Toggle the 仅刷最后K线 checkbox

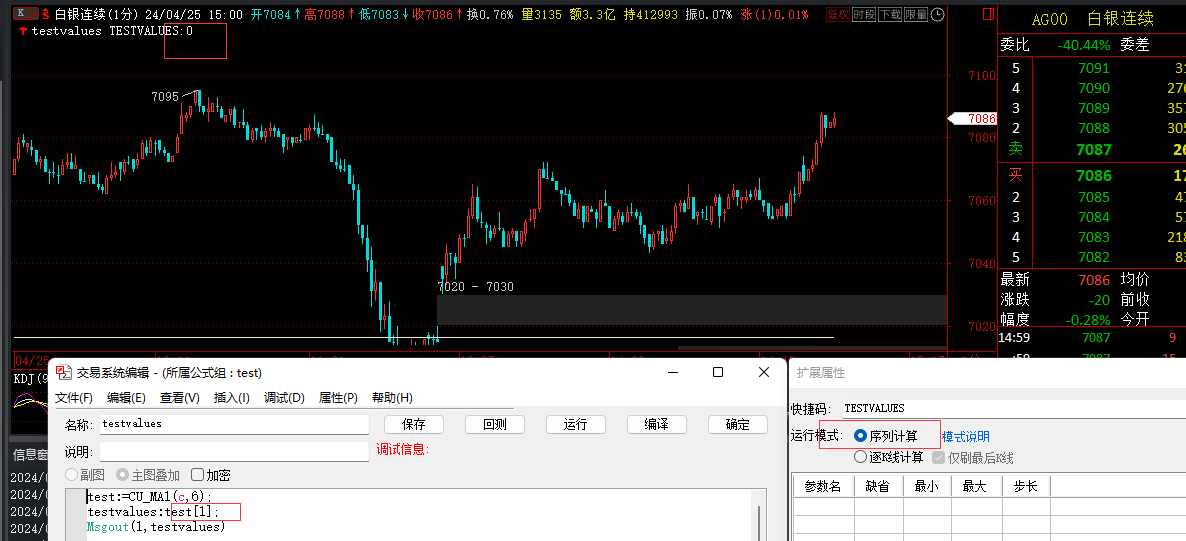click(939, 458)
